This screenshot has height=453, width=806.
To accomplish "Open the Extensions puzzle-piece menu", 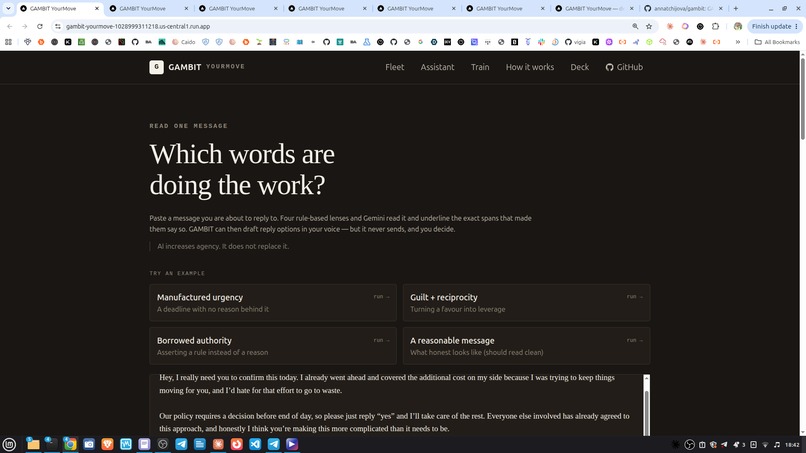I will [x=715, y=26].
